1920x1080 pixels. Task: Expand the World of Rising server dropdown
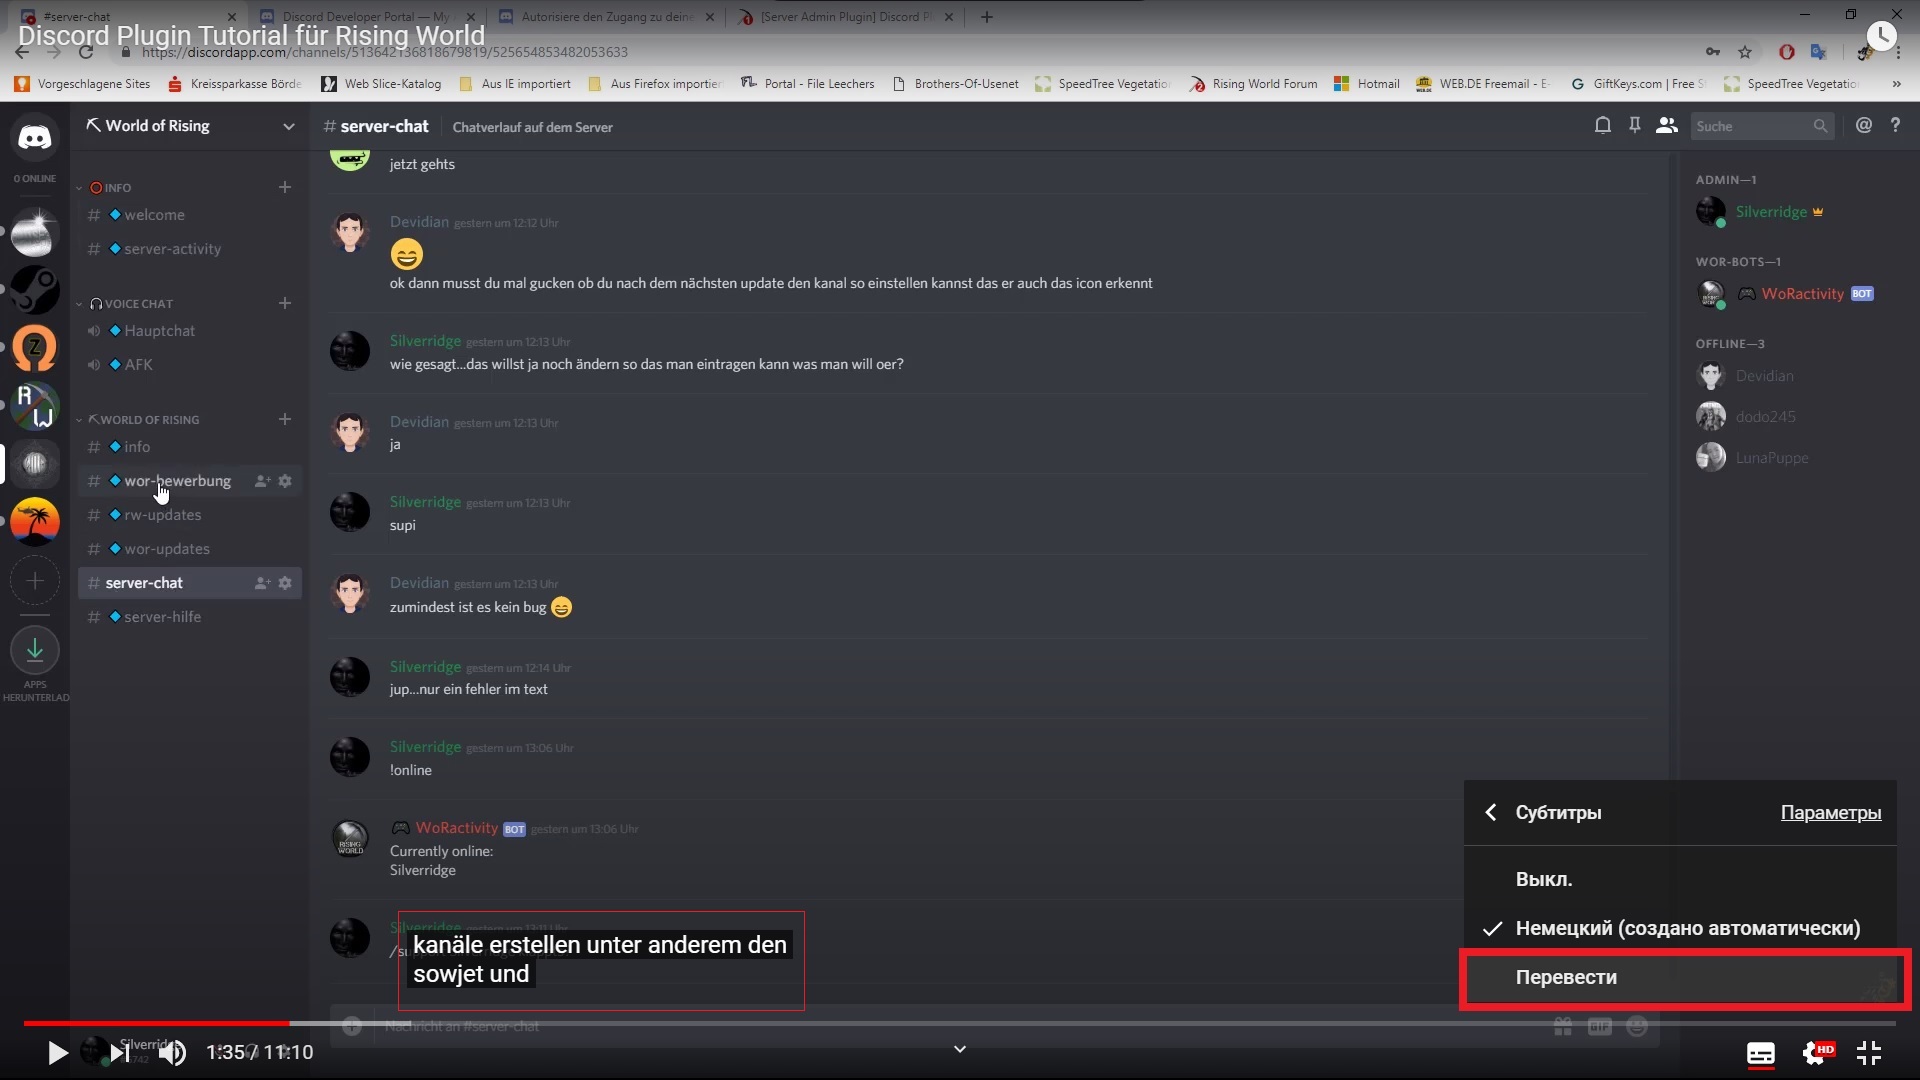(x=288, y=126)
